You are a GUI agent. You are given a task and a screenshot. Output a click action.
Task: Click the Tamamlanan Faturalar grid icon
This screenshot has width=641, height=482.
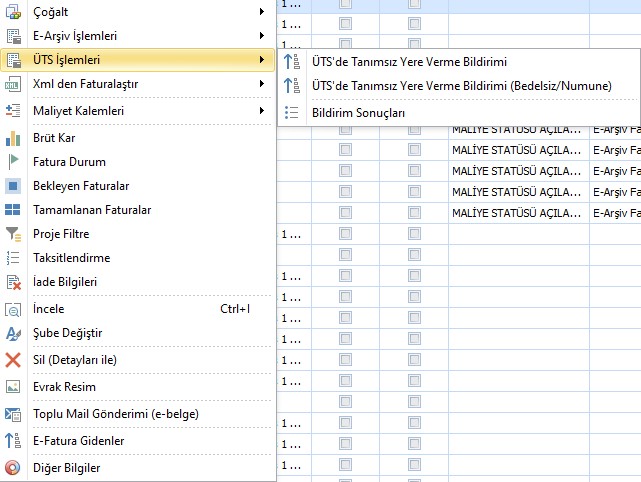coord(13,210)
